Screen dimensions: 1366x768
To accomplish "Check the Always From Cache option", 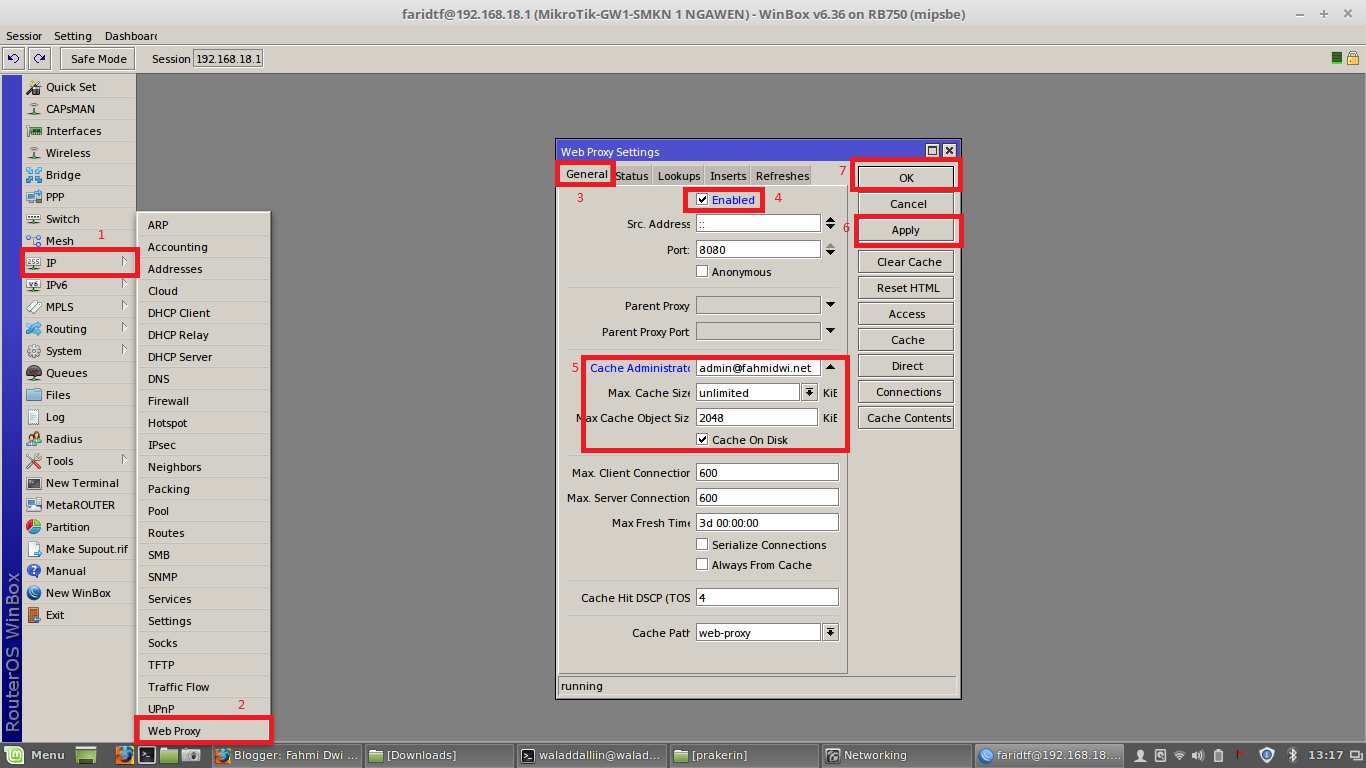I will (702, 565).
